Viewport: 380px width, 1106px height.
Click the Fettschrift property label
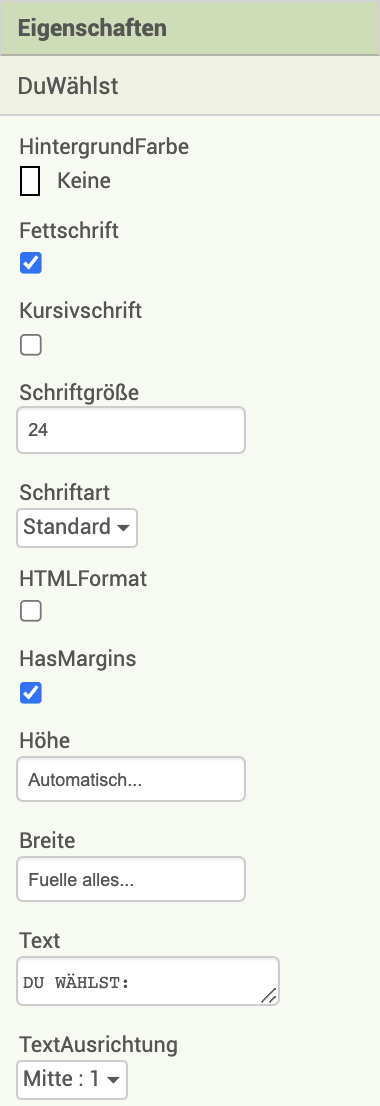(x=69, y=230)
